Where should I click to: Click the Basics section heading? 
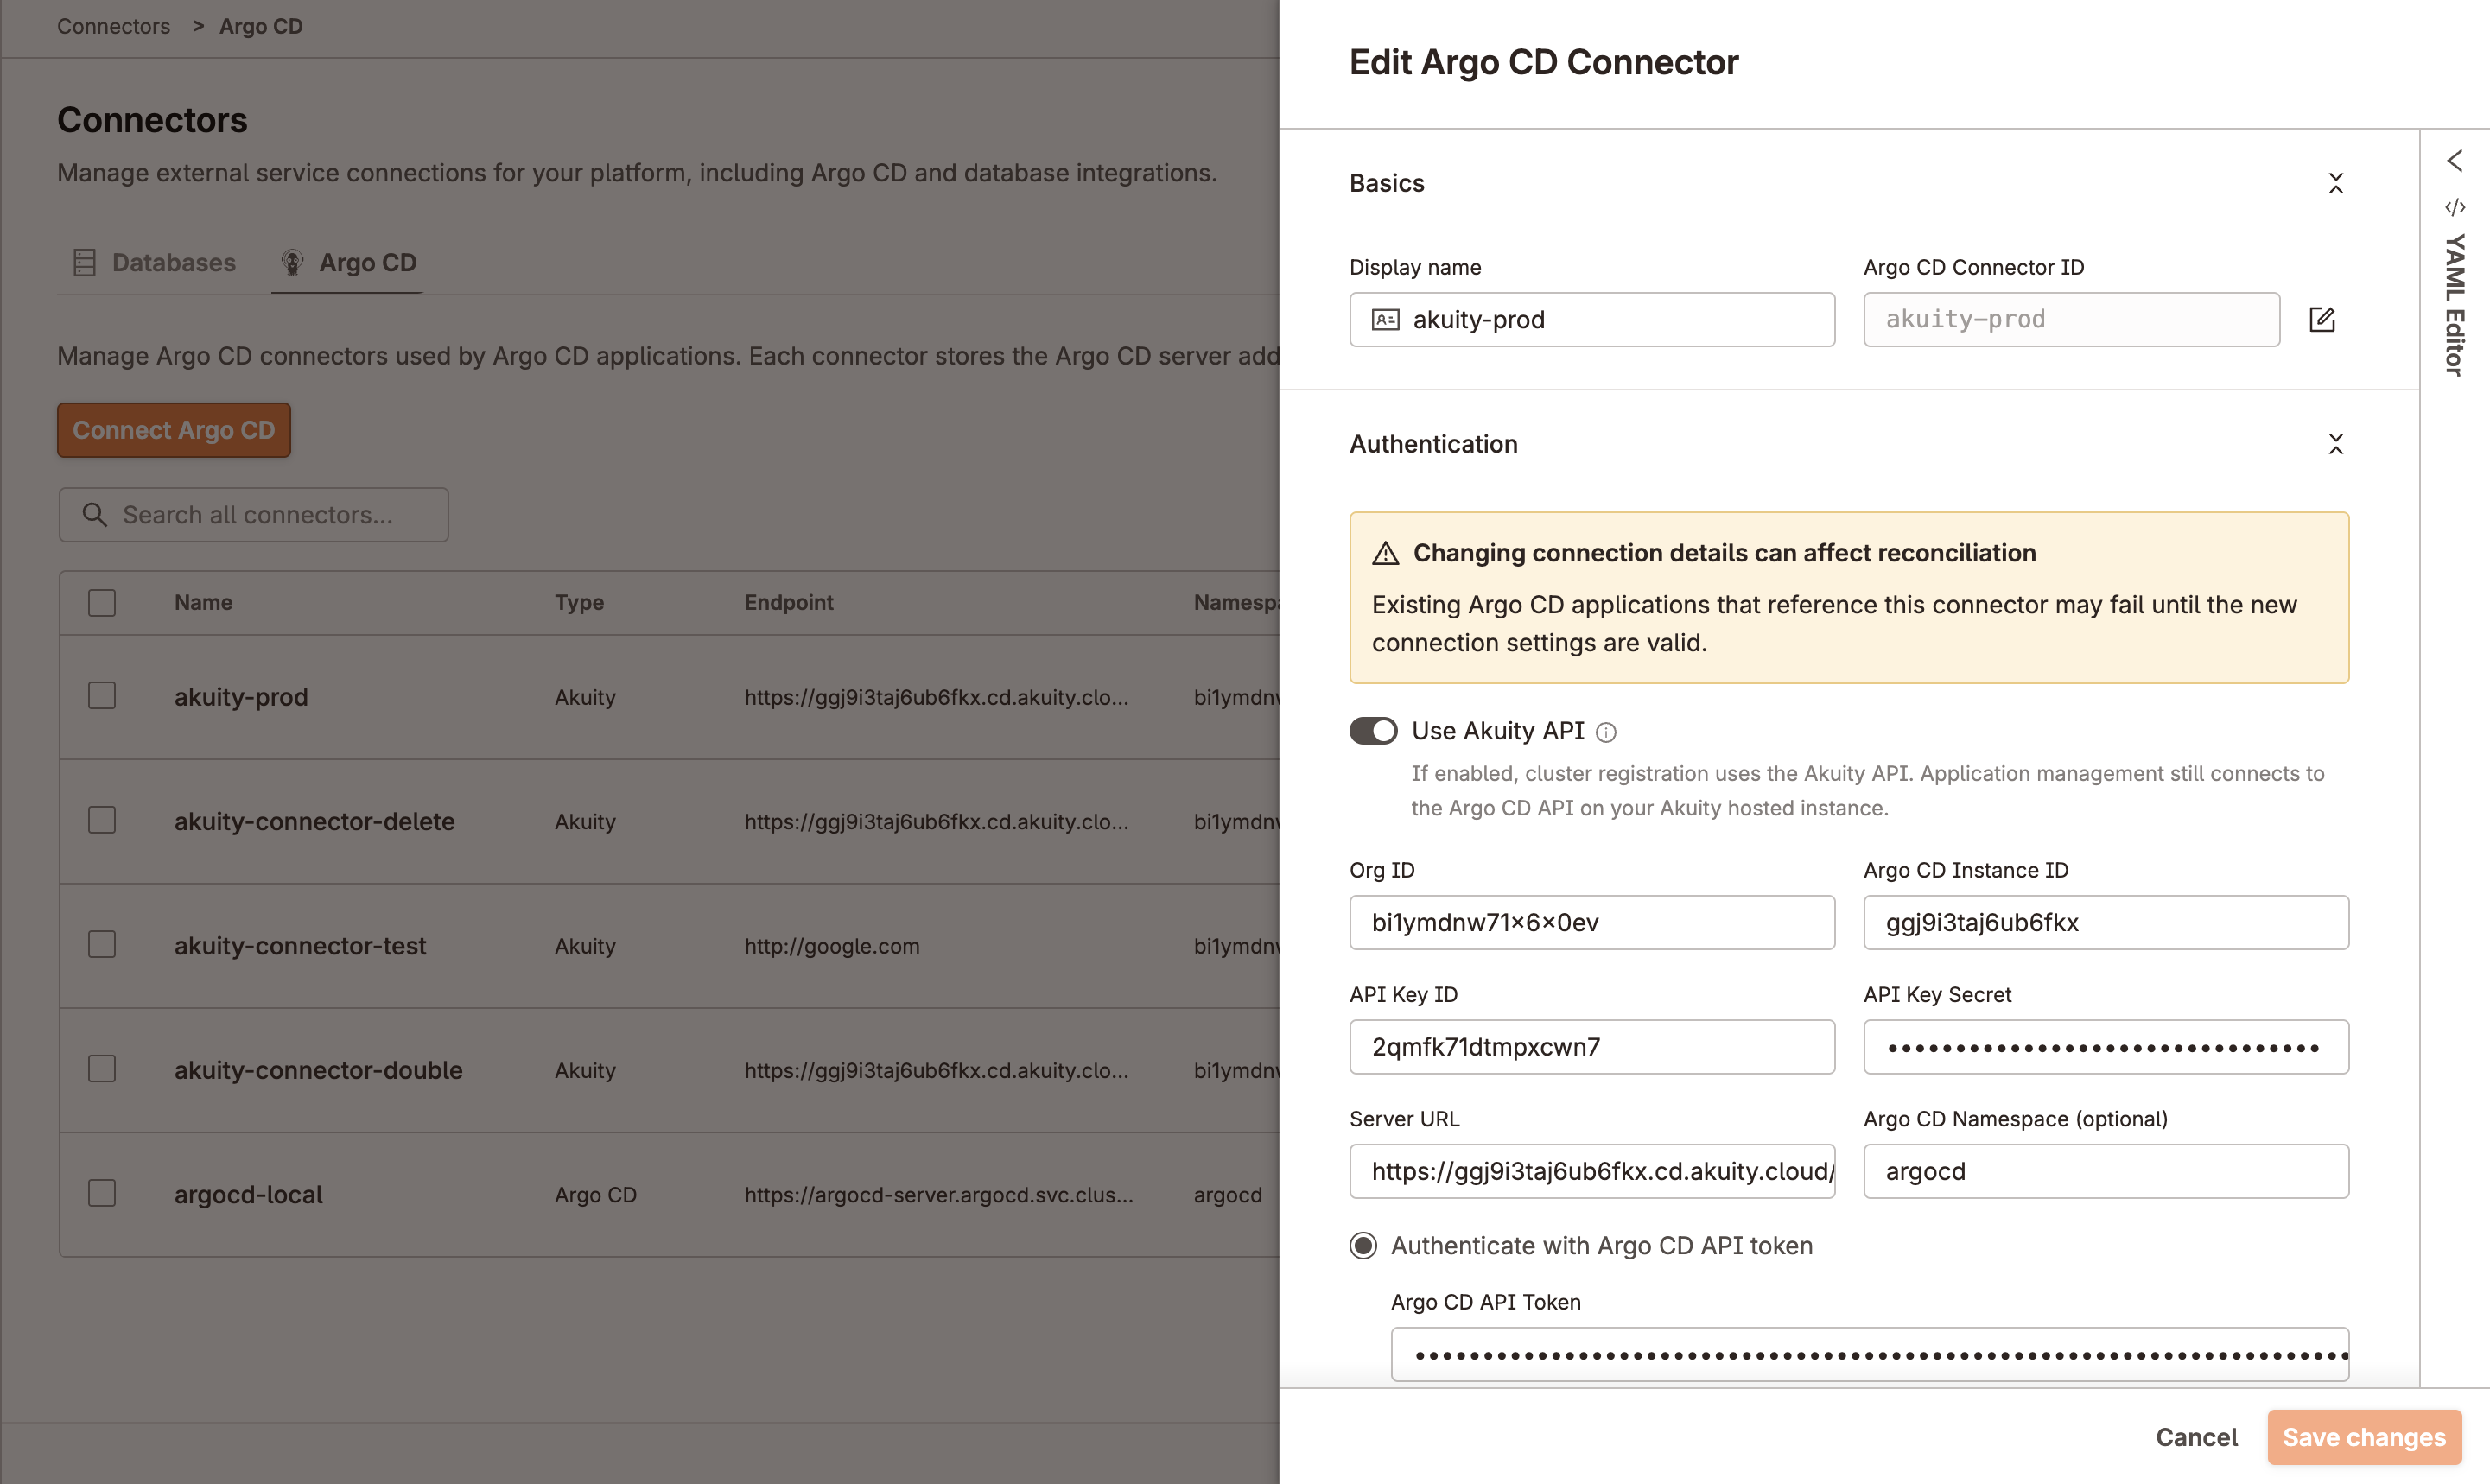1386,183
